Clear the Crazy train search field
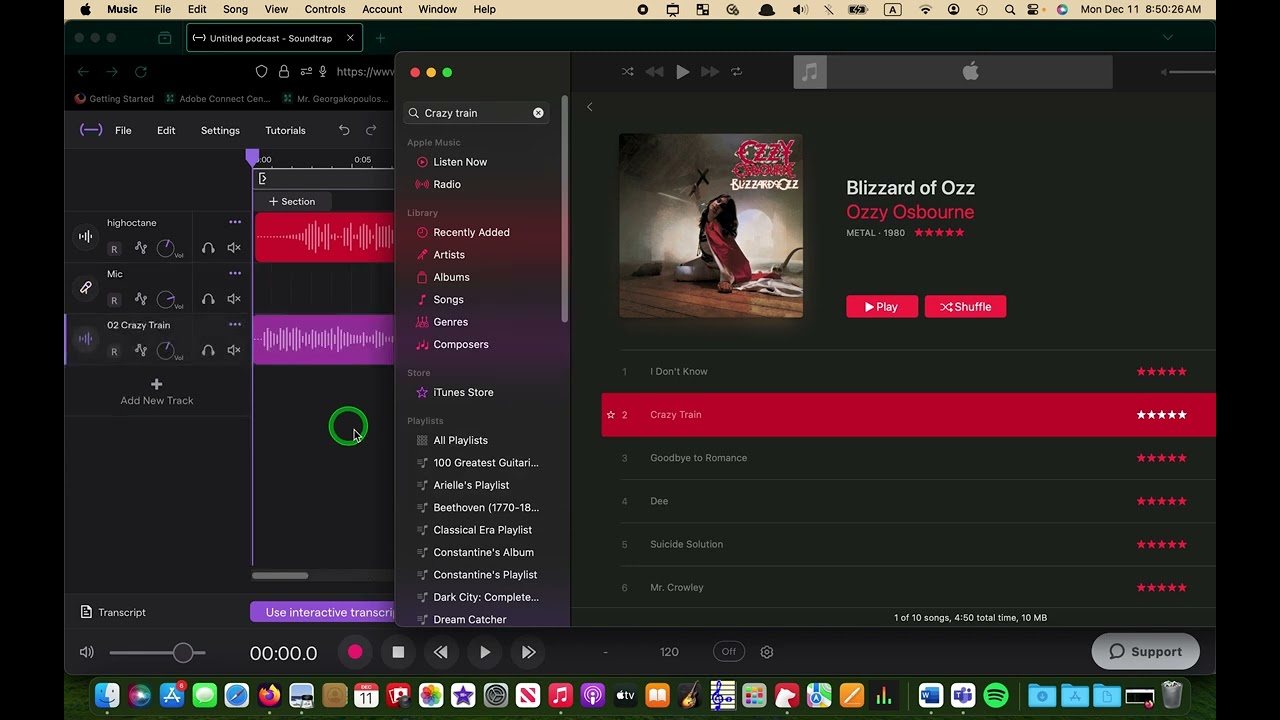Viewport: 1280px width, 720px height. tap(538, 113)
